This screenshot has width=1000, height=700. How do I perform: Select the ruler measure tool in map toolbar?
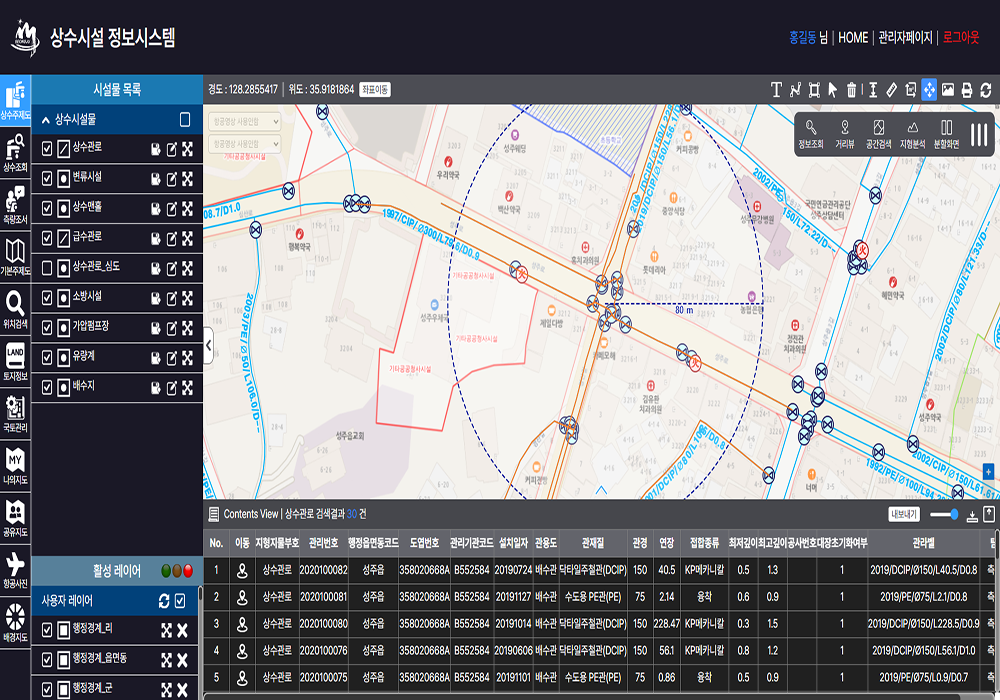coord(892,90)
